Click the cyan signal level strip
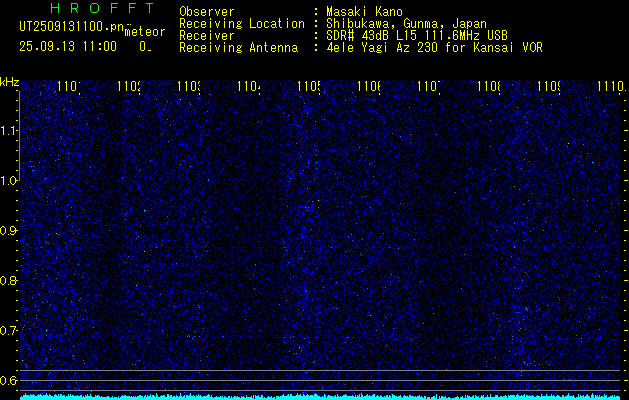 [320, 397]
